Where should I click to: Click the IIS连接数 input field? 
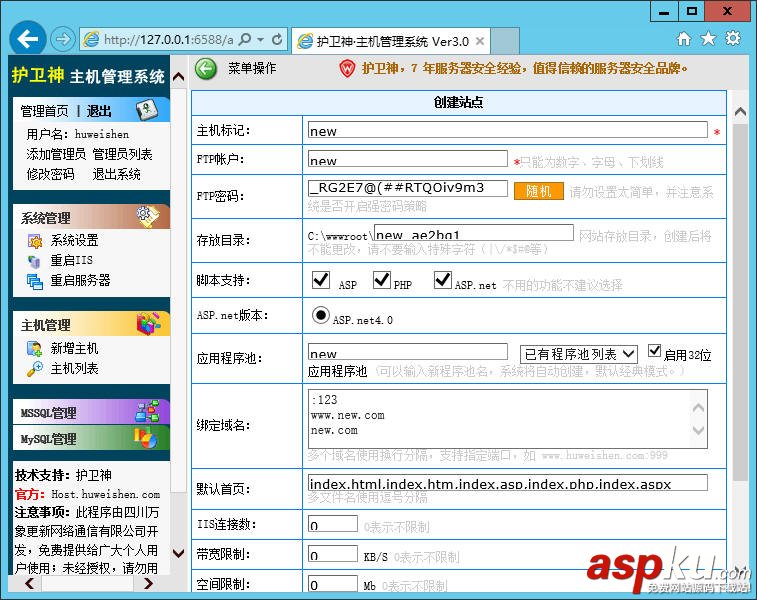tap(333, 524)
